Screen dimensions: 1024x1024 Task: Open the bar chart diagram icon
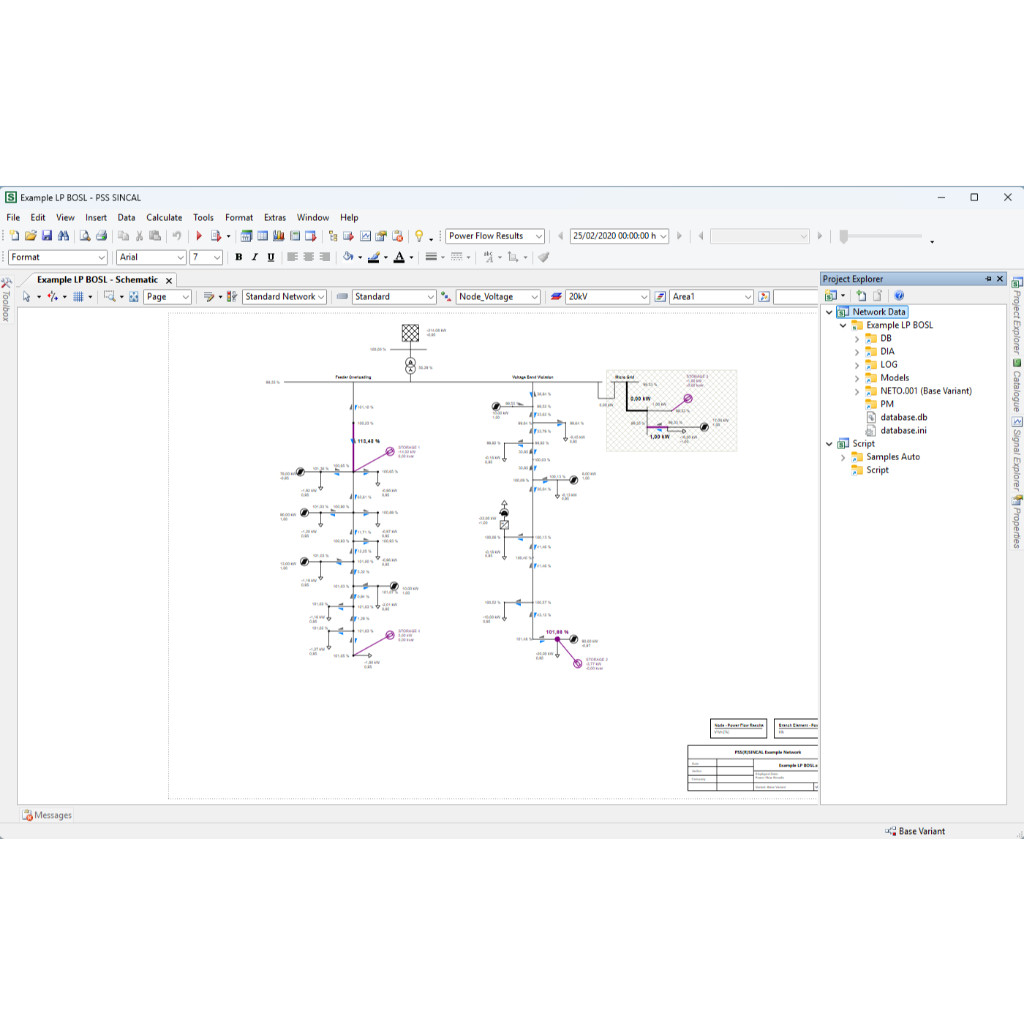click(x=279, y=236)
